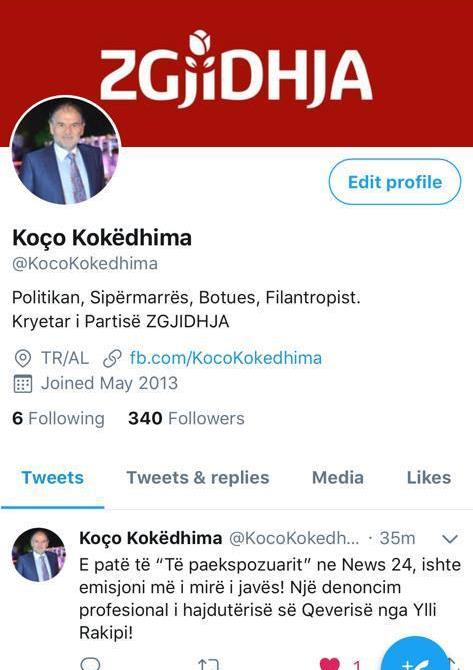Switch to the Likes tab
The height and width of the screenshot is (670, 473).
(429, 478)
